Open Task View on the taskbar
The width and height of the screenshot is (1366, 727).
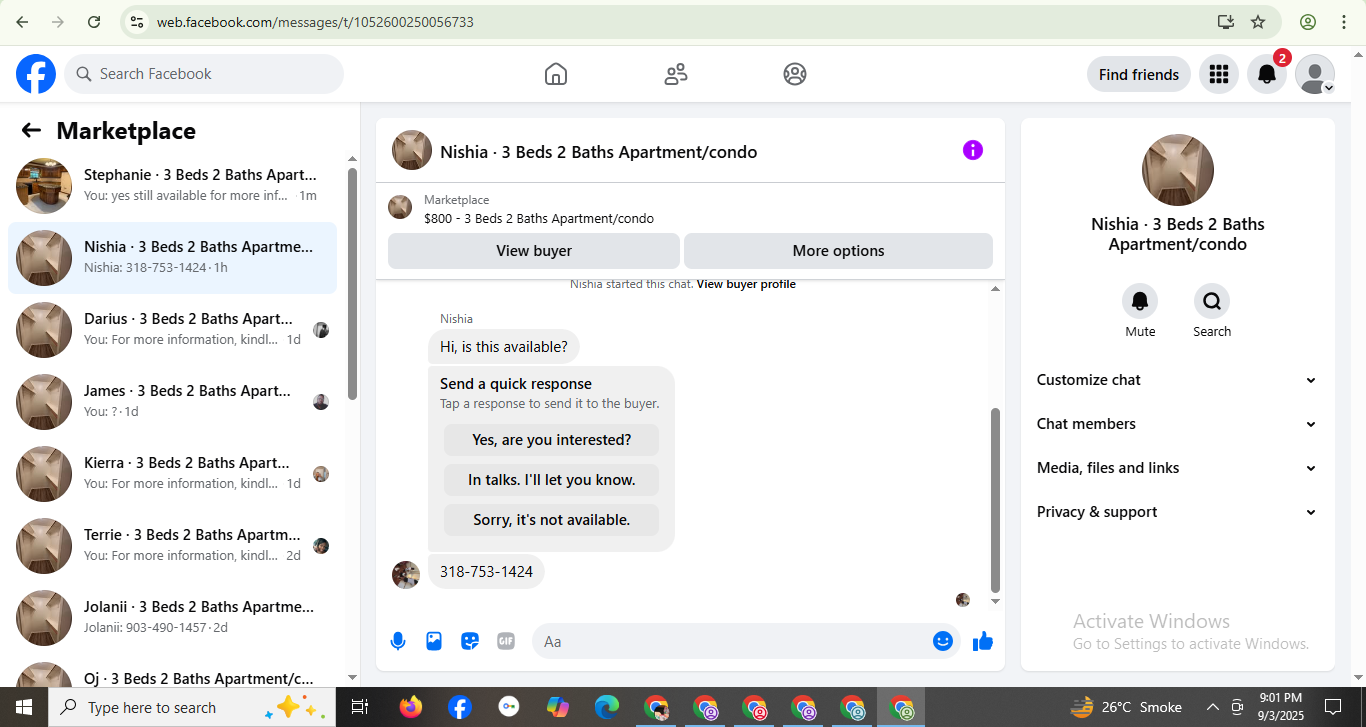pyautogui.click(x=359, y=707)
